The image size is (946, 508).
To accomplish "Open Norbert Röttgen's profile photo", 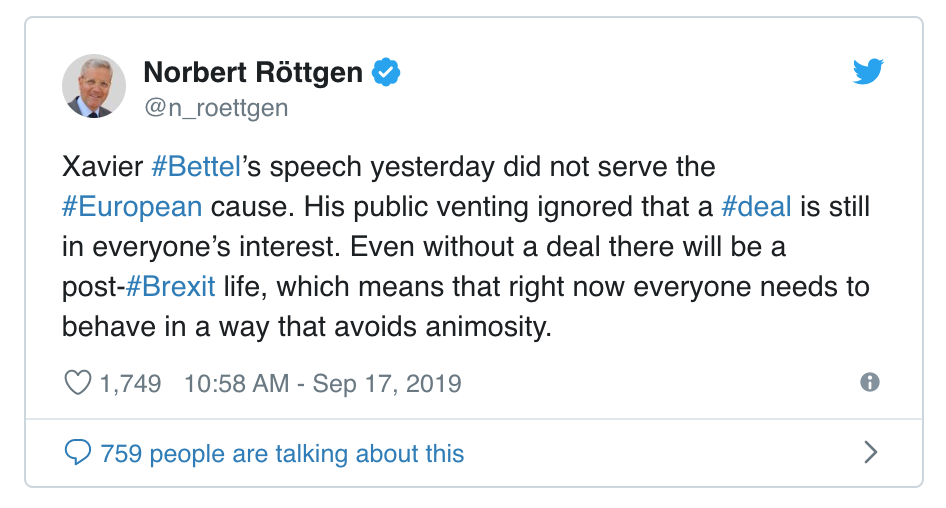I will pyautogui.click(x=94, y=86).
